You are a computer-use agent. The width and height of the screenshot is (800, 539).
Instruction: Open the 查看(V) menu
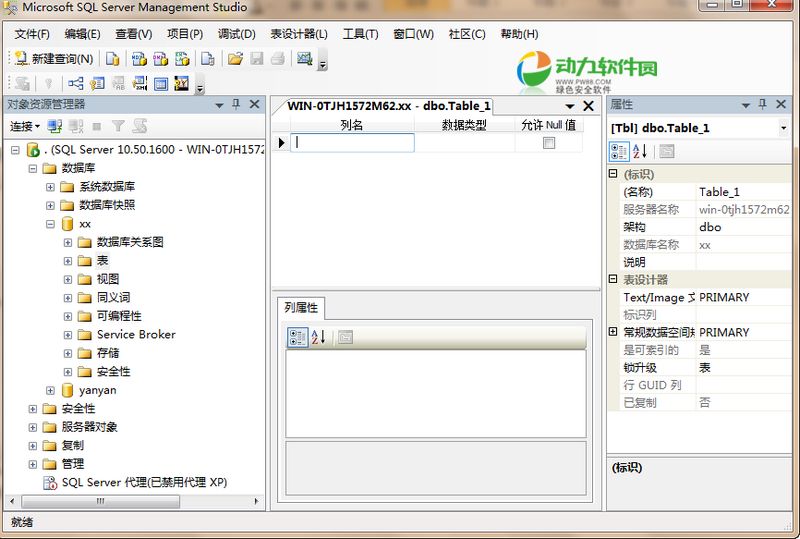(x=134, y=34)
